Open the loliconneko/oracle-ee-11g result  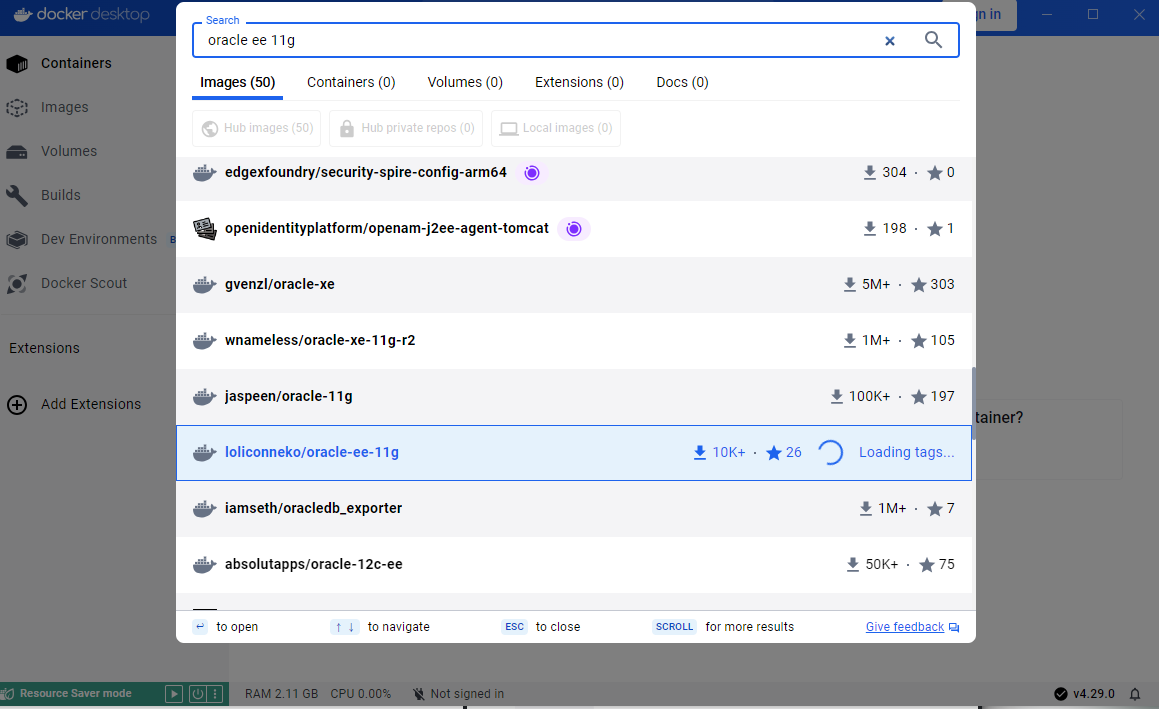tap(574, 452)
